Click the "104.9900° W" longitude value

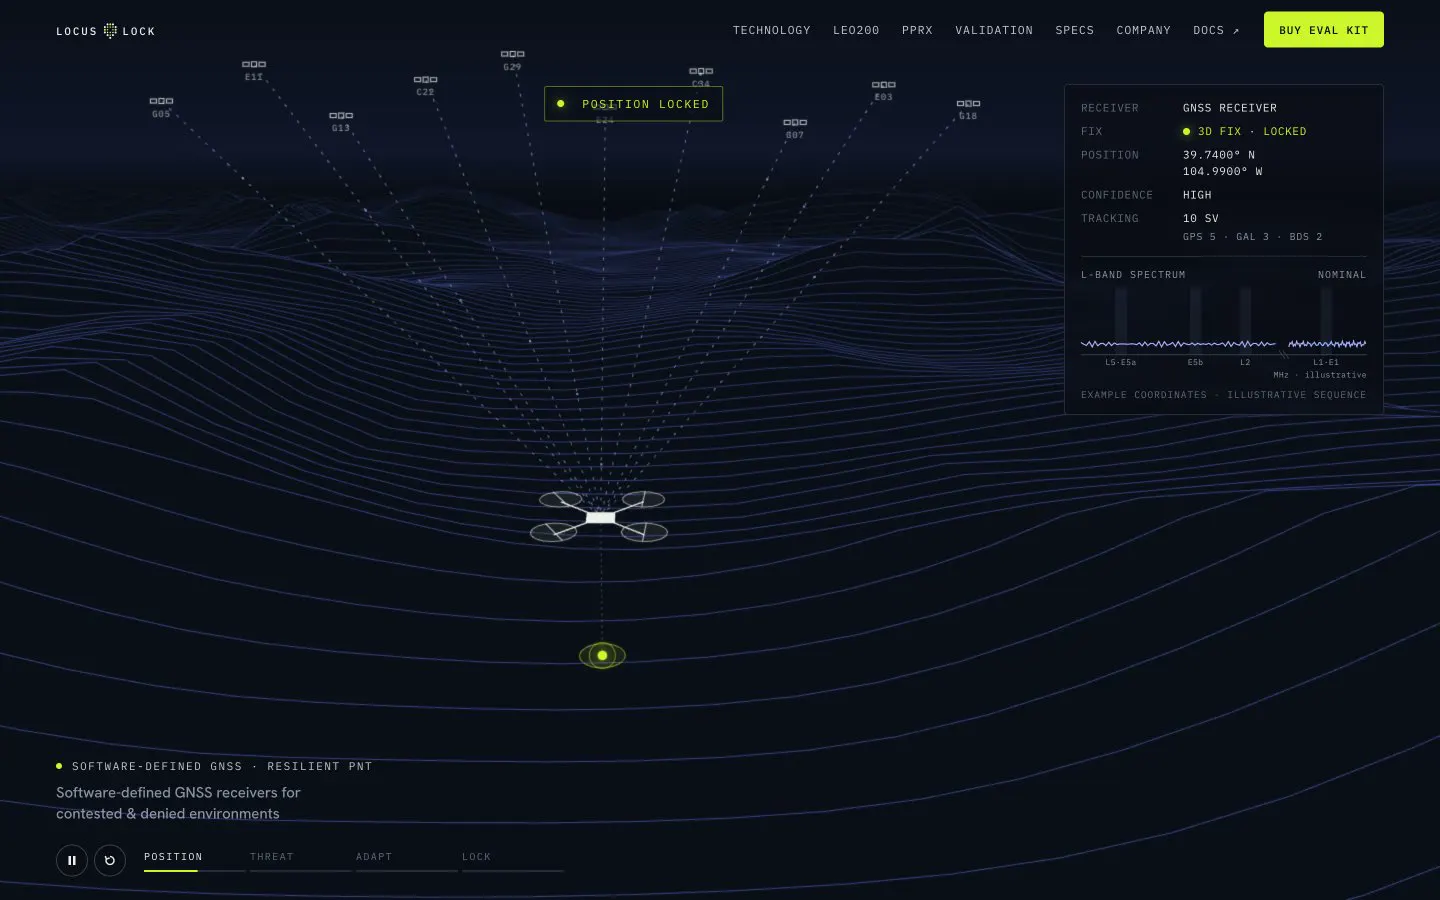(x=1223, y=171)
